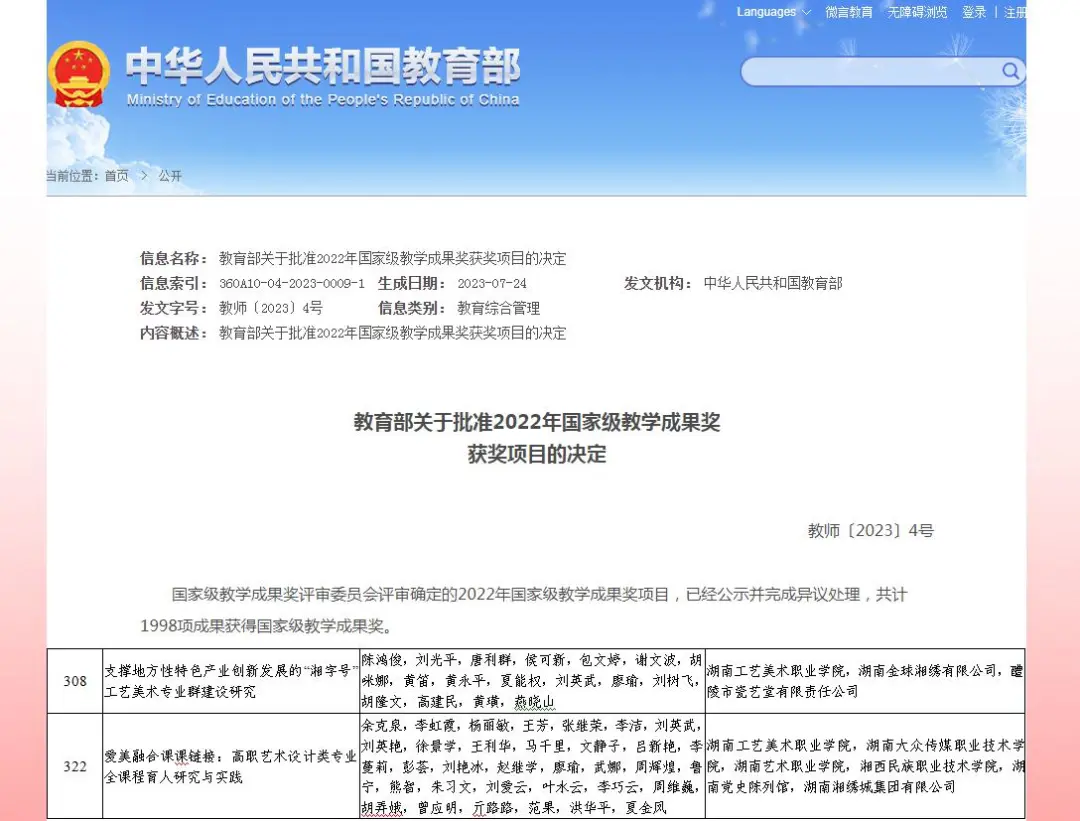The height and width of the screenshot is (821, 1080).
Task: Click the national emblem logo
Action: (79, 74)
